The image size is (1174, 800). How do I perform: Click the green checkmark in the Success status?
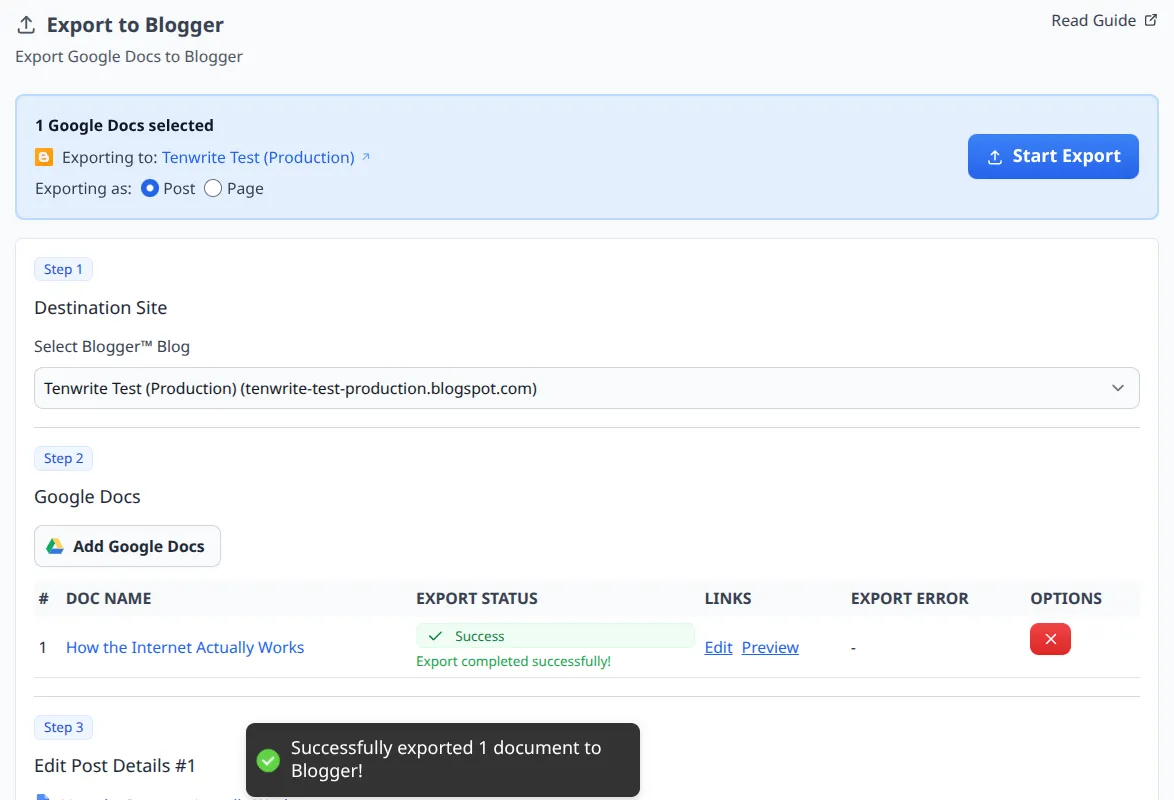click(x=434, y=636)
